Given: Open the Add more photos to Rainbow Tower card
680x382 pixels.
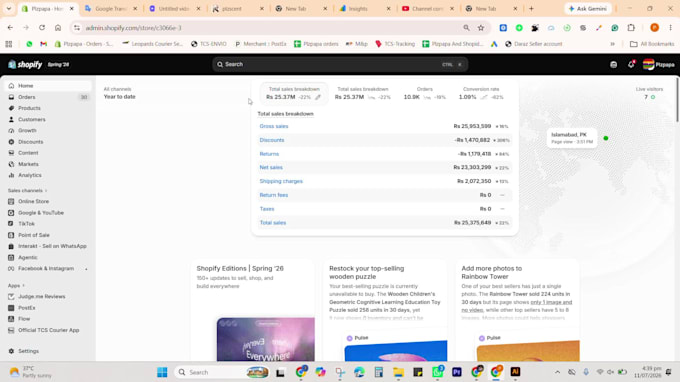Looking at the screenshot, I should point(517,310).
